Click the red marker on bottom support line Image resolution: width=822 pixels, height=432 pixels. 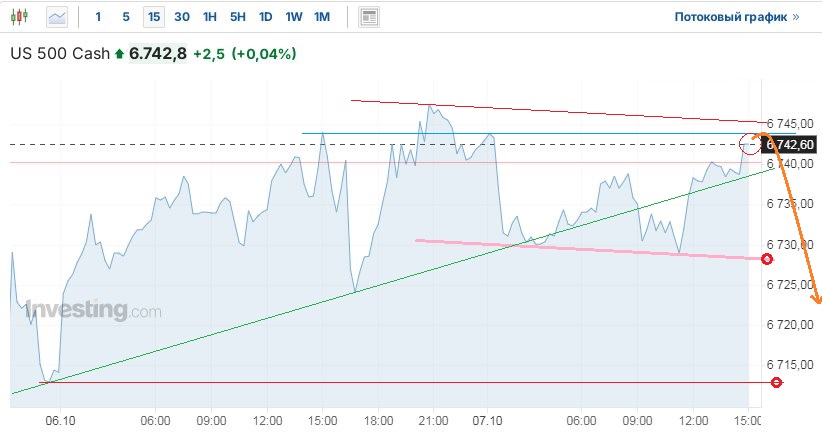click(x=777, y=382)
